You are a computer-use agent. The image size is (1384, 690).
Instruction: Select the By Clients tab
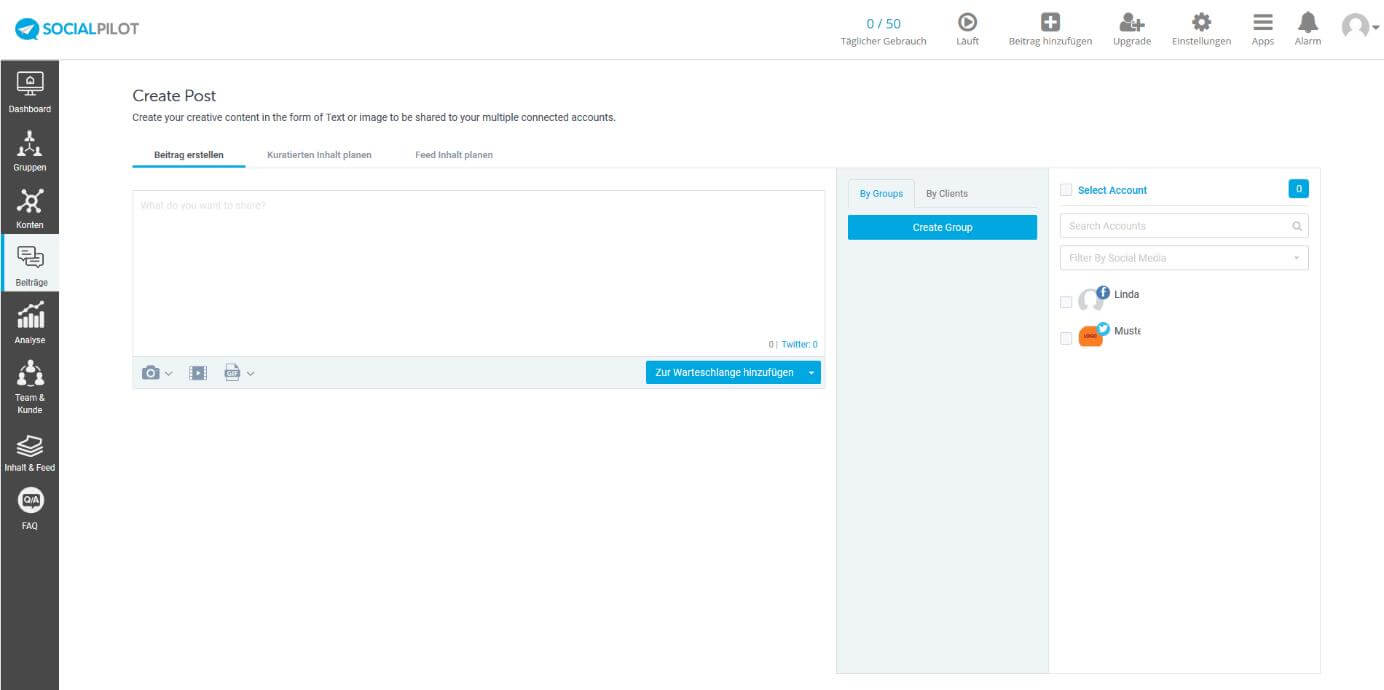pos(947,194)
